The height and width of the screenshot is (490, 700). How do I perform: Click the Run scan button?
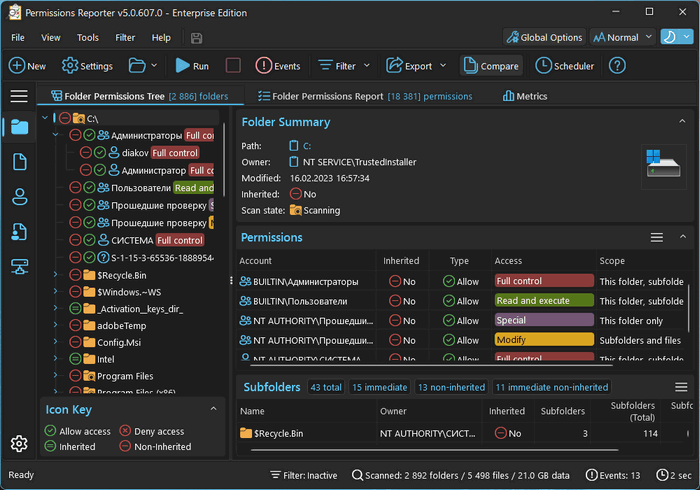[x=192, y=66]
